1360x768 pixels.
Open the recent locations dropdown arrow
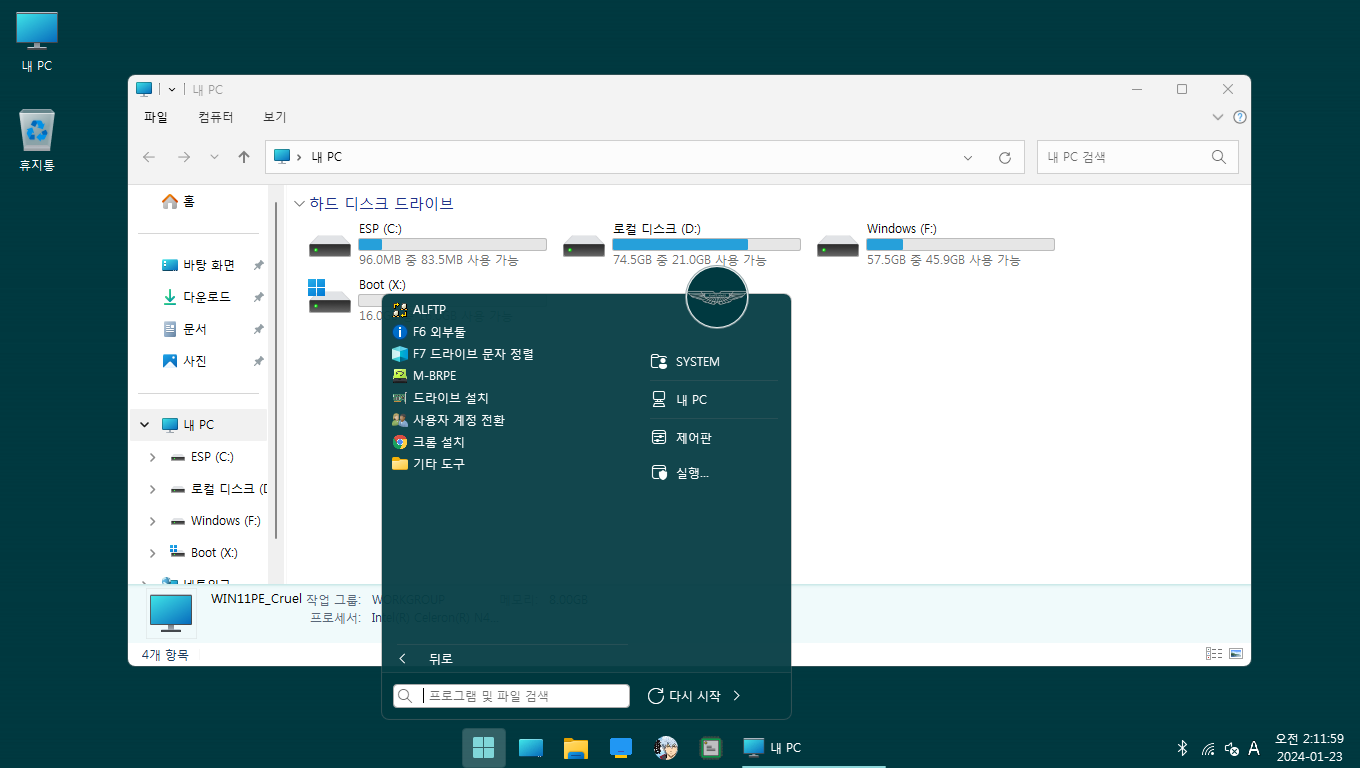pos(214,157)
